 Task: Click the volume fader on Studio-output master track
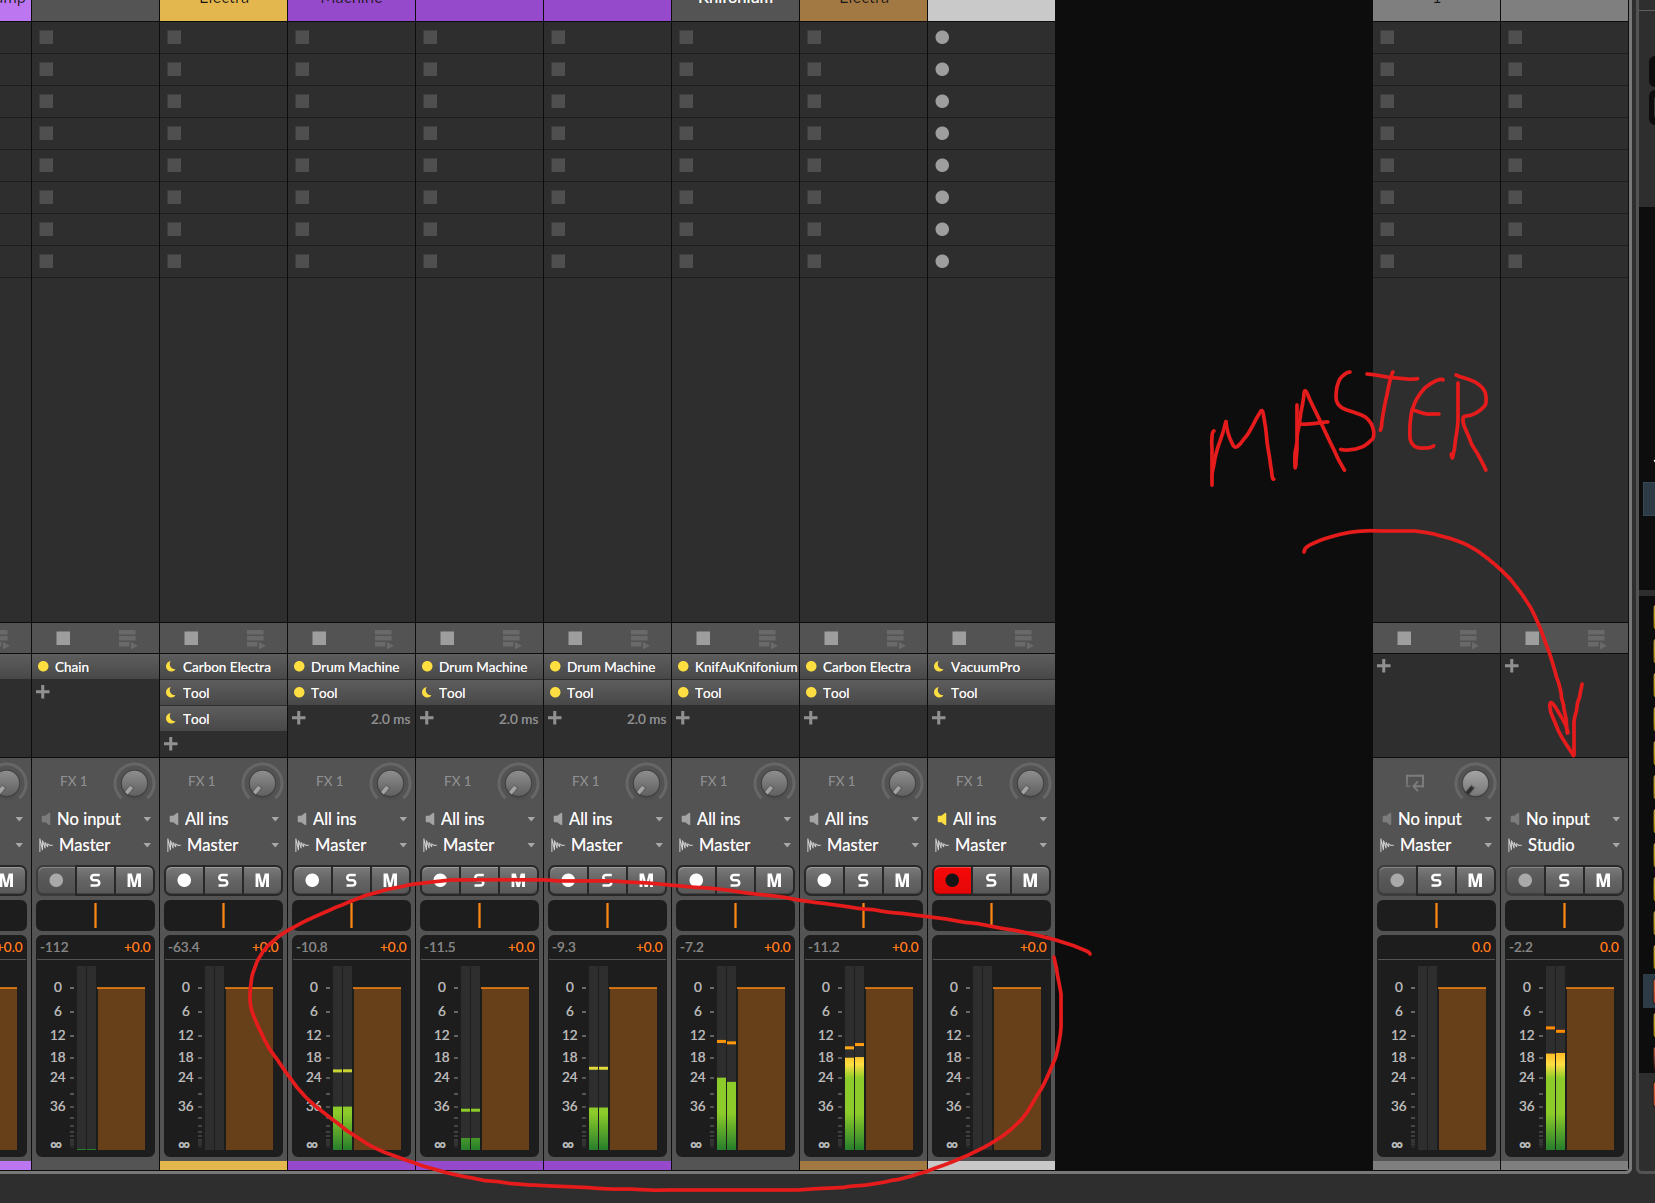[1590, 1068]
